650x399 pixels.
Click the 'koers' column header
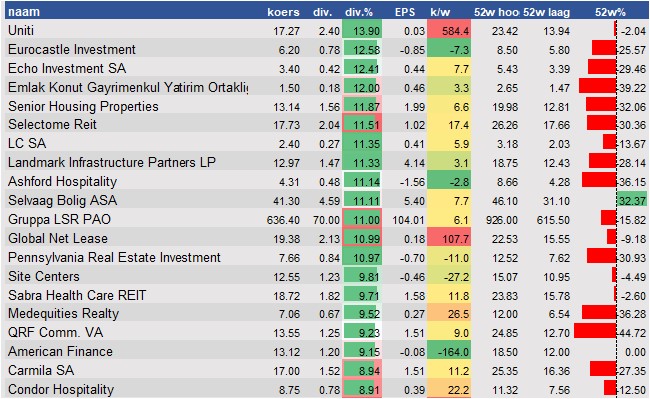[x=283, y=12]
